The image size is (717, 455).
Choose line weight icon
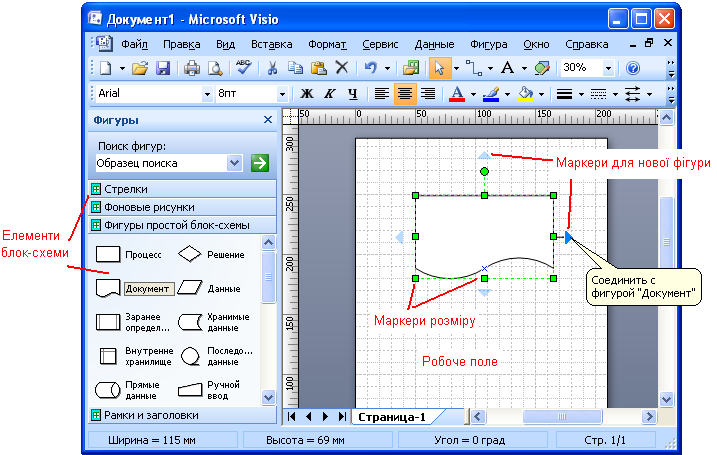tap(564, 94)
